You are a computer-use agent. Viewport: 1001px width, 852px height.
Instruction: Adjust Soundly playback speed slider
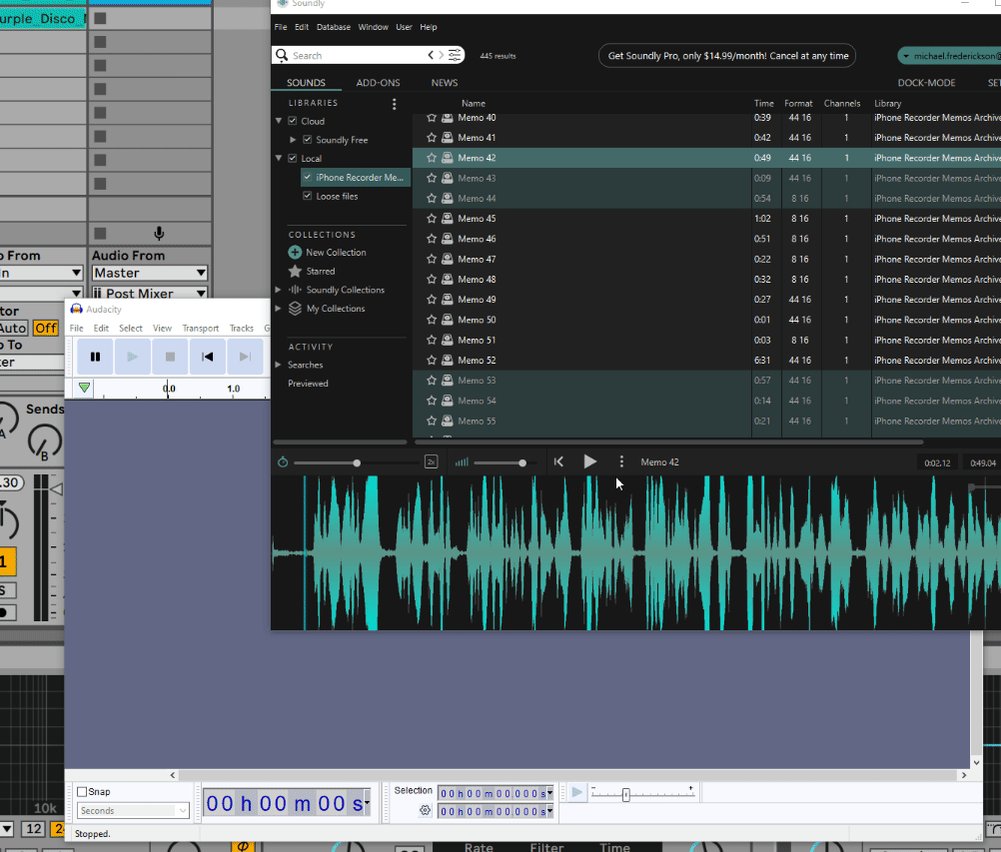coord(356,462)
